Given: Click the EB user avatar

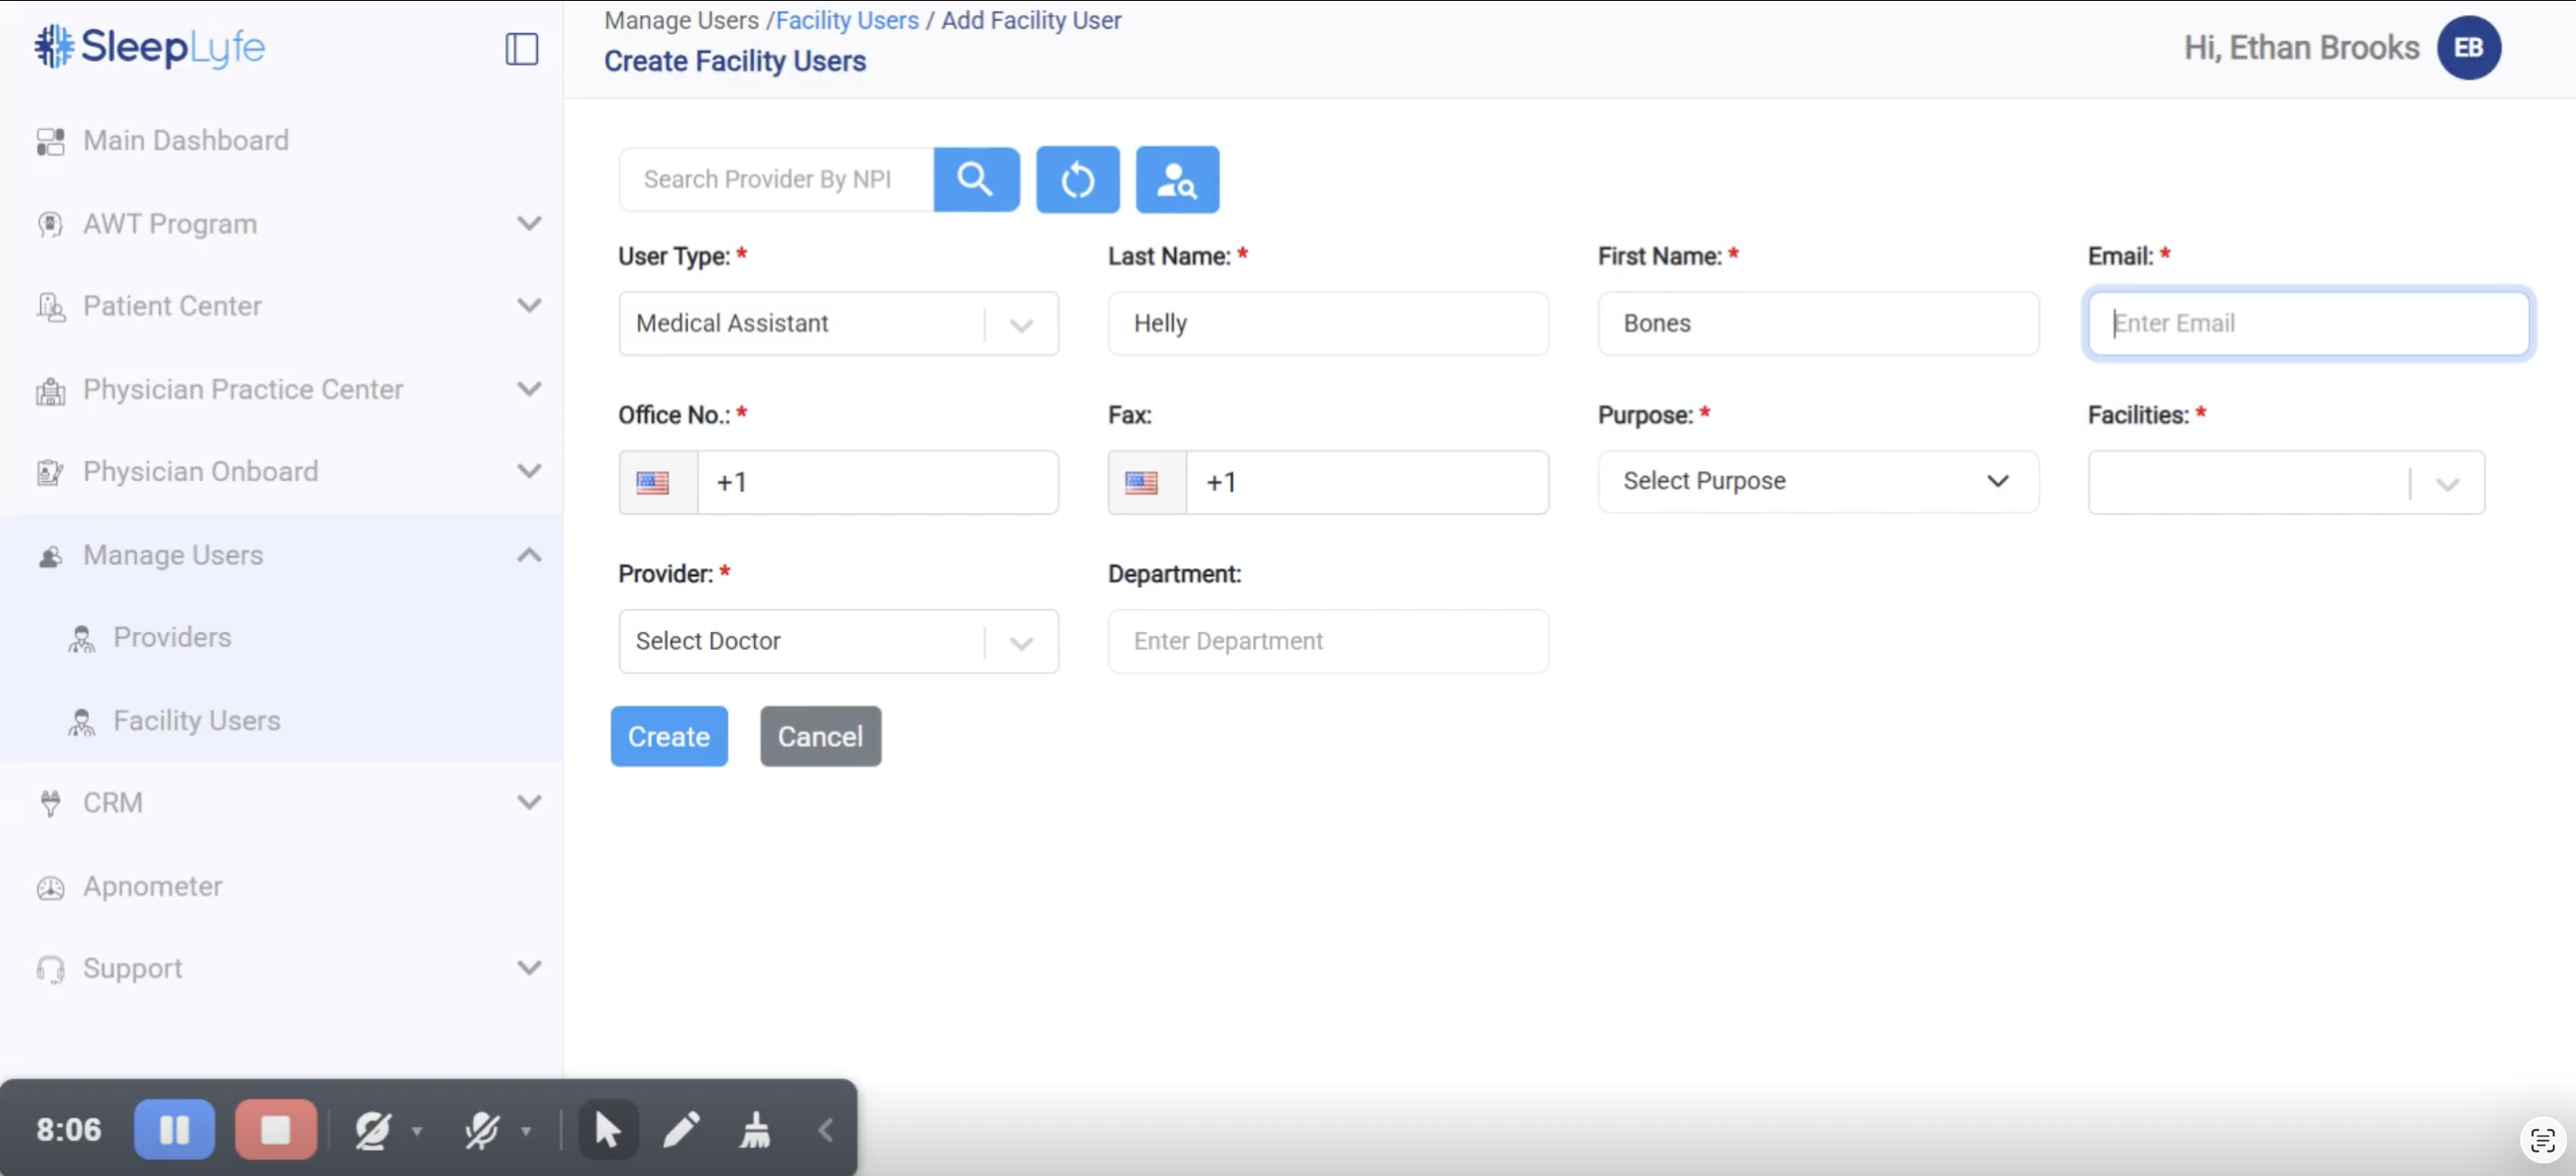Looking at the screenshot, I should click(2467, 48).
